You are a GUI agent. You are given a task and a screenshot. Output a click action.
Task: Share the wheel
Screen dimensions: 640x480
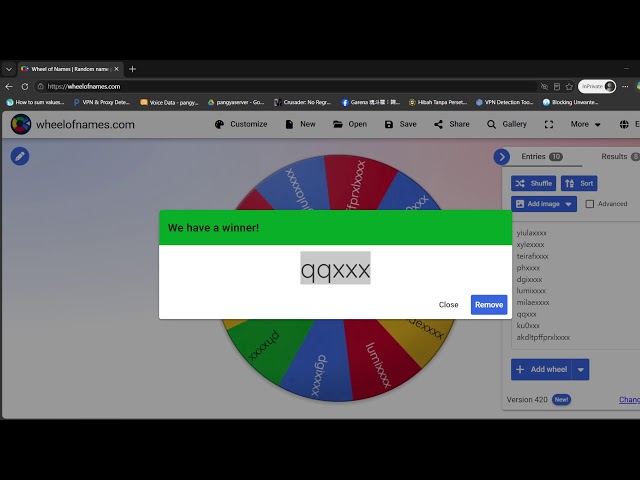click(x=452, y=124)
